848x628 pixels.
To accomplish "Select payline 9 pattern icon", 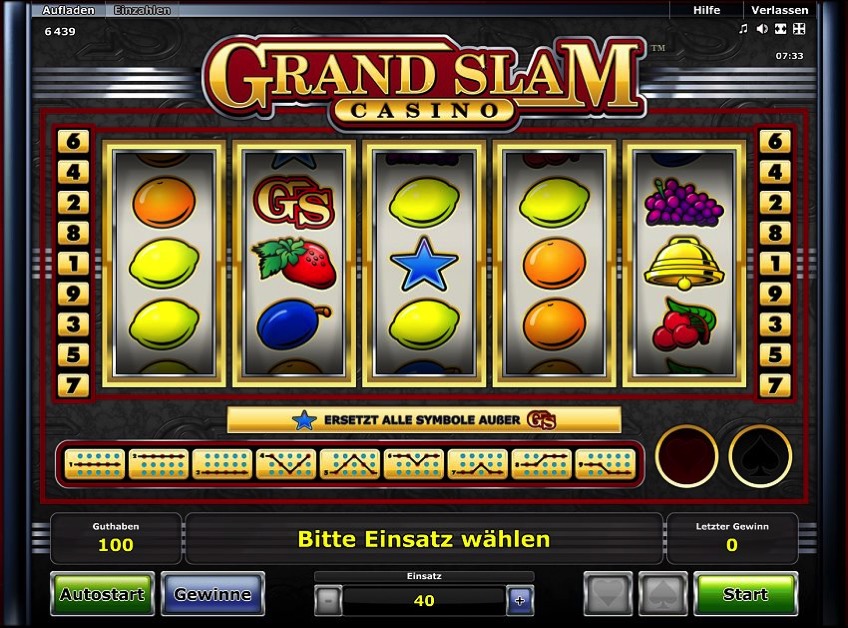I will (x=605, y=464).
